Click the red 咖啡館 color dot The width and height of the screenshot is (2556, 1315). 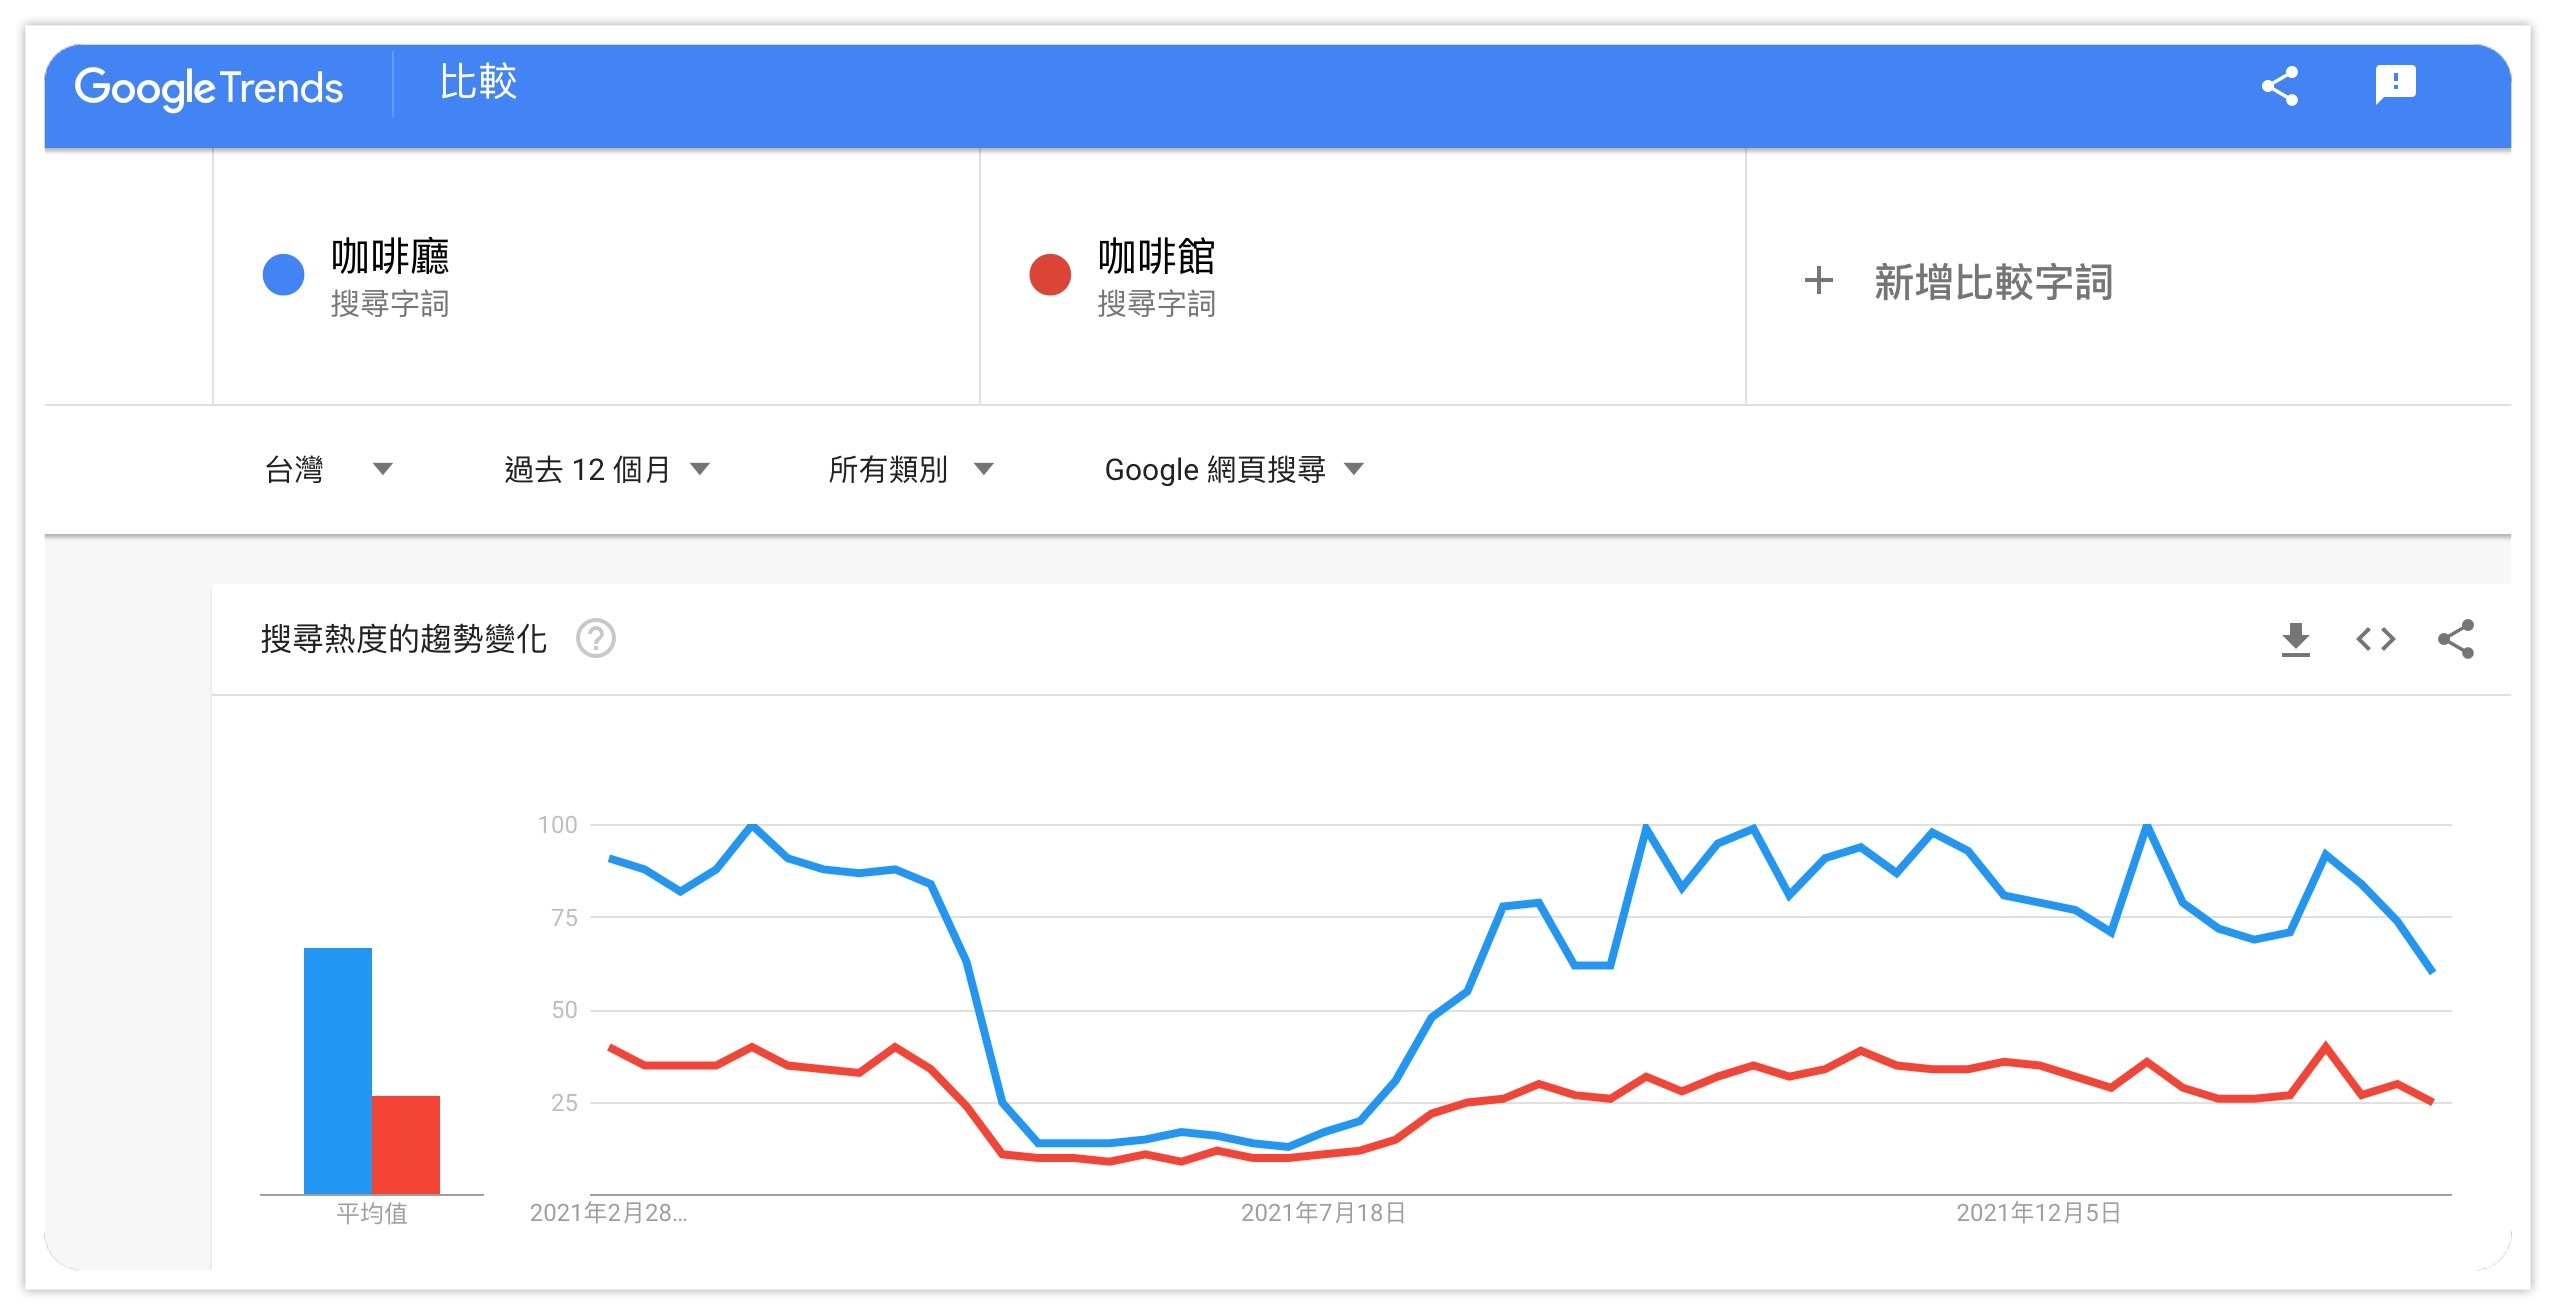coord(1050,275)
